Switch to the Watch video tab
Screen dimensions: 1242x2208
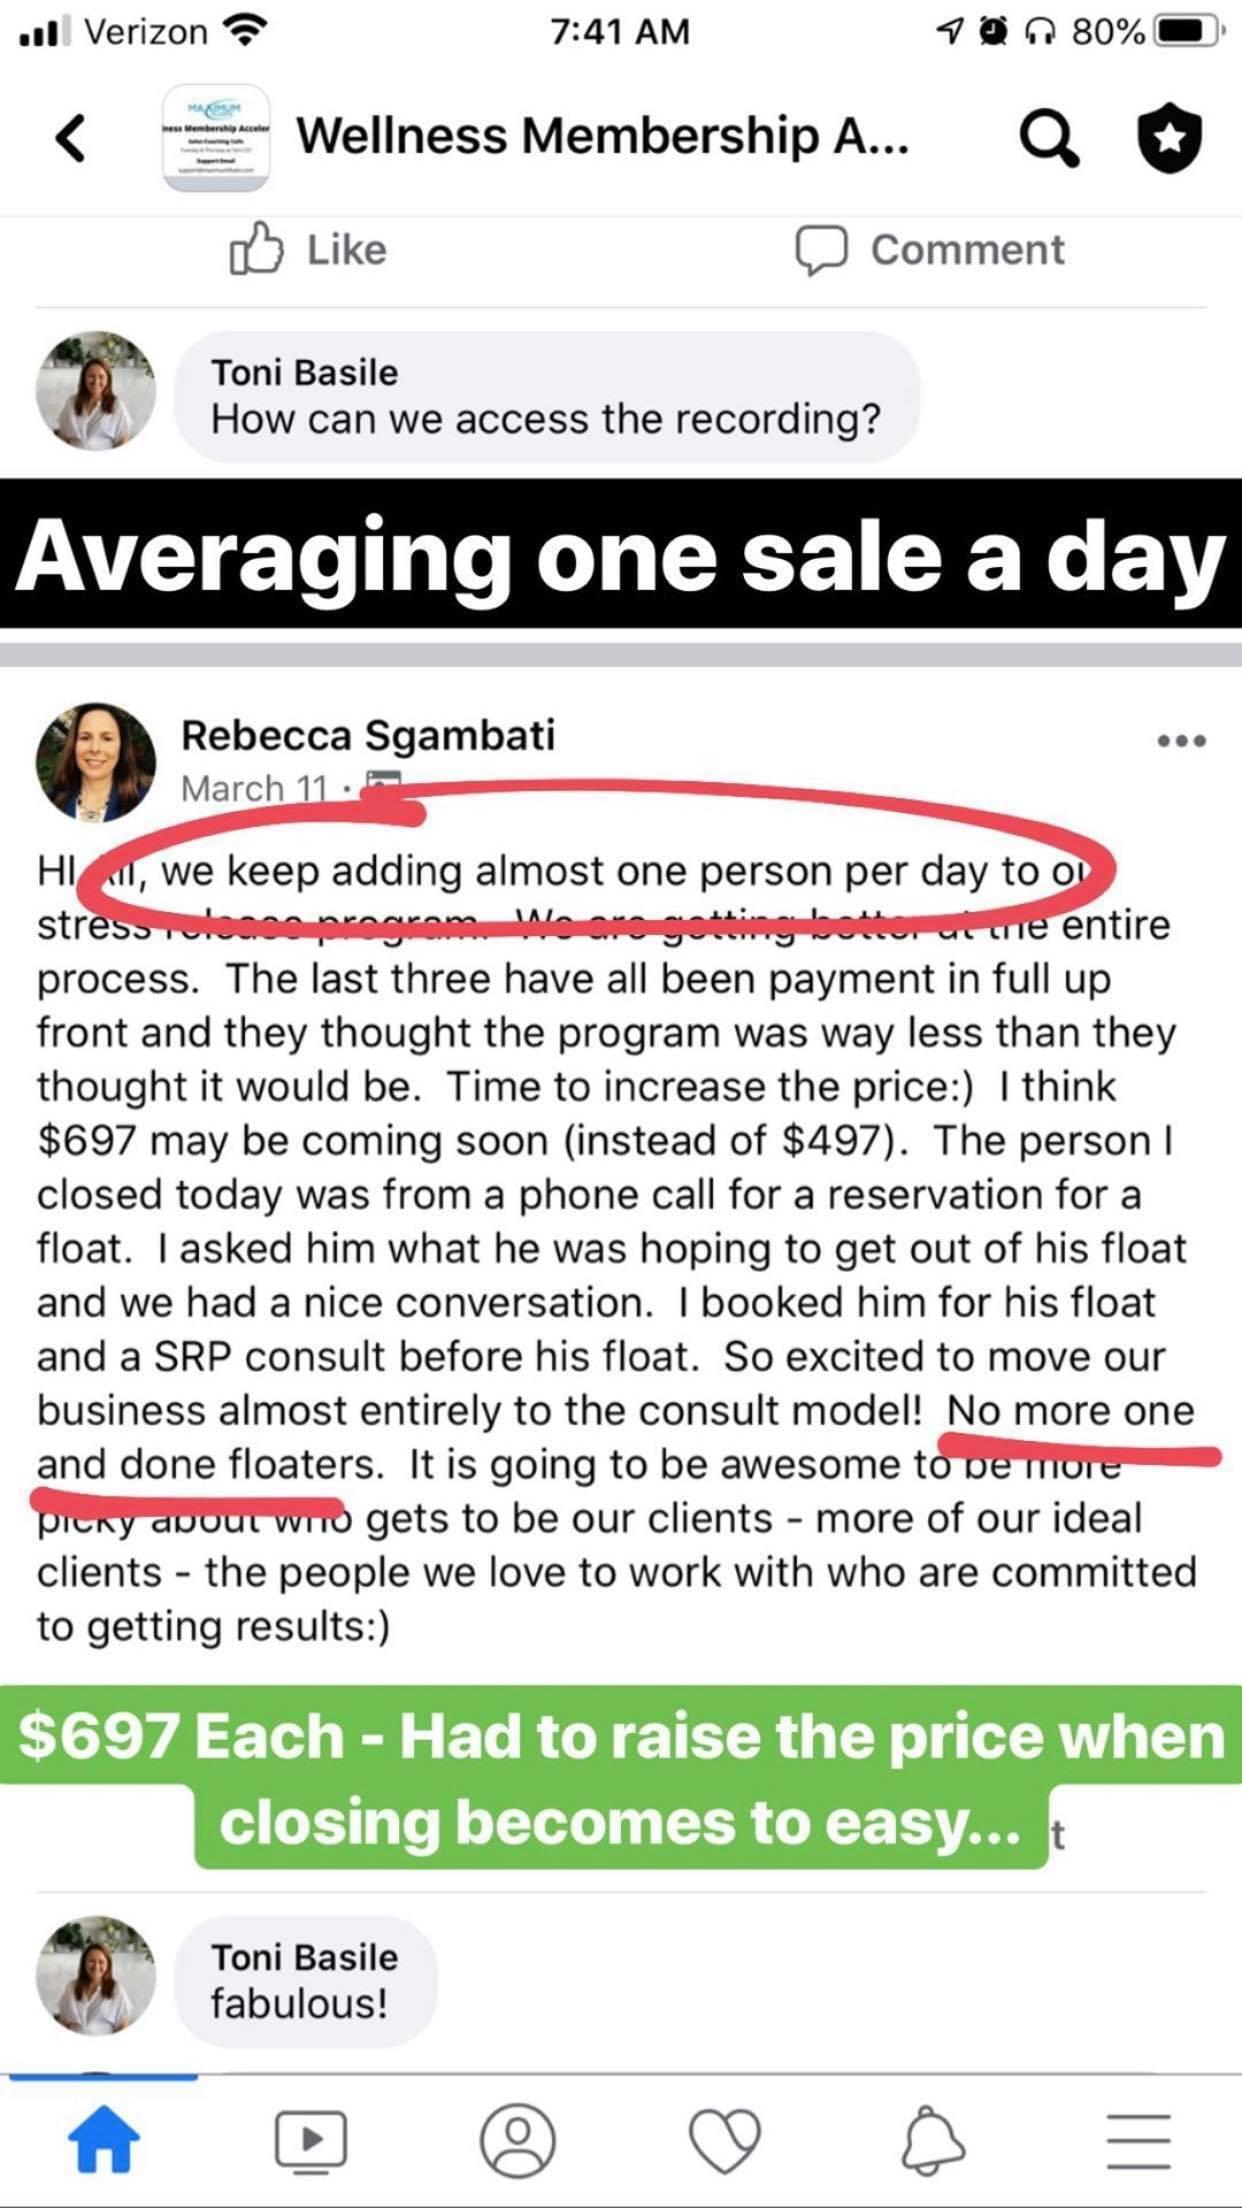[311, 2140]
